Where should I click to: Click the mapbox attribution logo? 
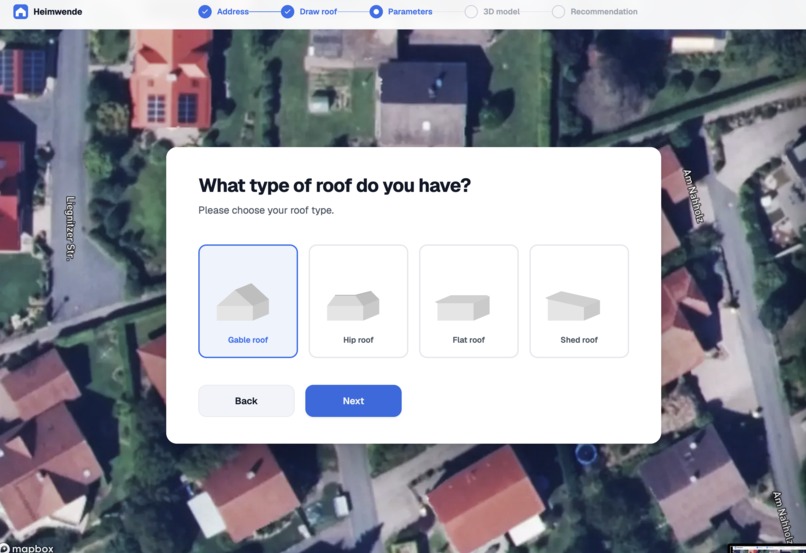pyautogui.click(x=27, y=548)
